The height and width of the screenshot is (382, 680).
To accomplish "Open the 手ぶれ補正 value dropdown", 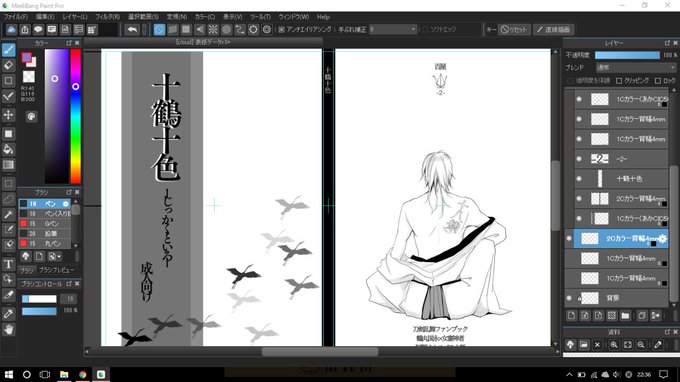I will [x=393, y=29].
